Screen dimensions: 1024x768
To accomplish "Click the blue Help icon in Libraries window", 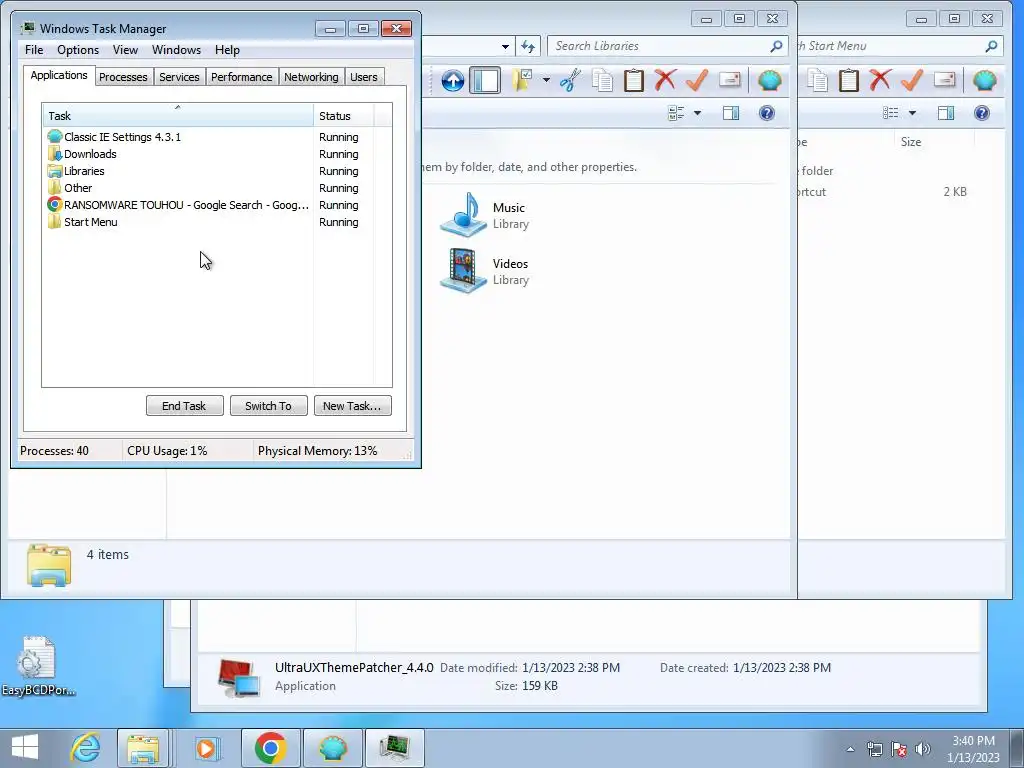I will (767, 114).
